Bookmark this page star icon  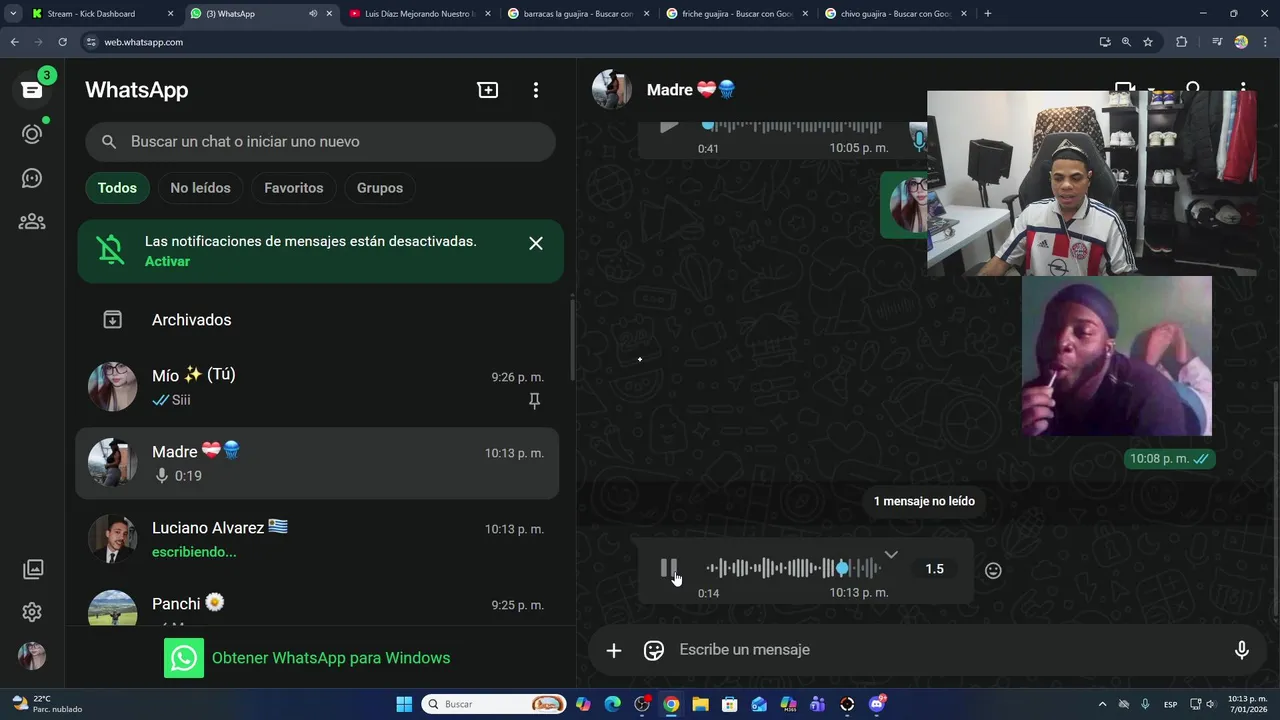[x=1148, y=42]
